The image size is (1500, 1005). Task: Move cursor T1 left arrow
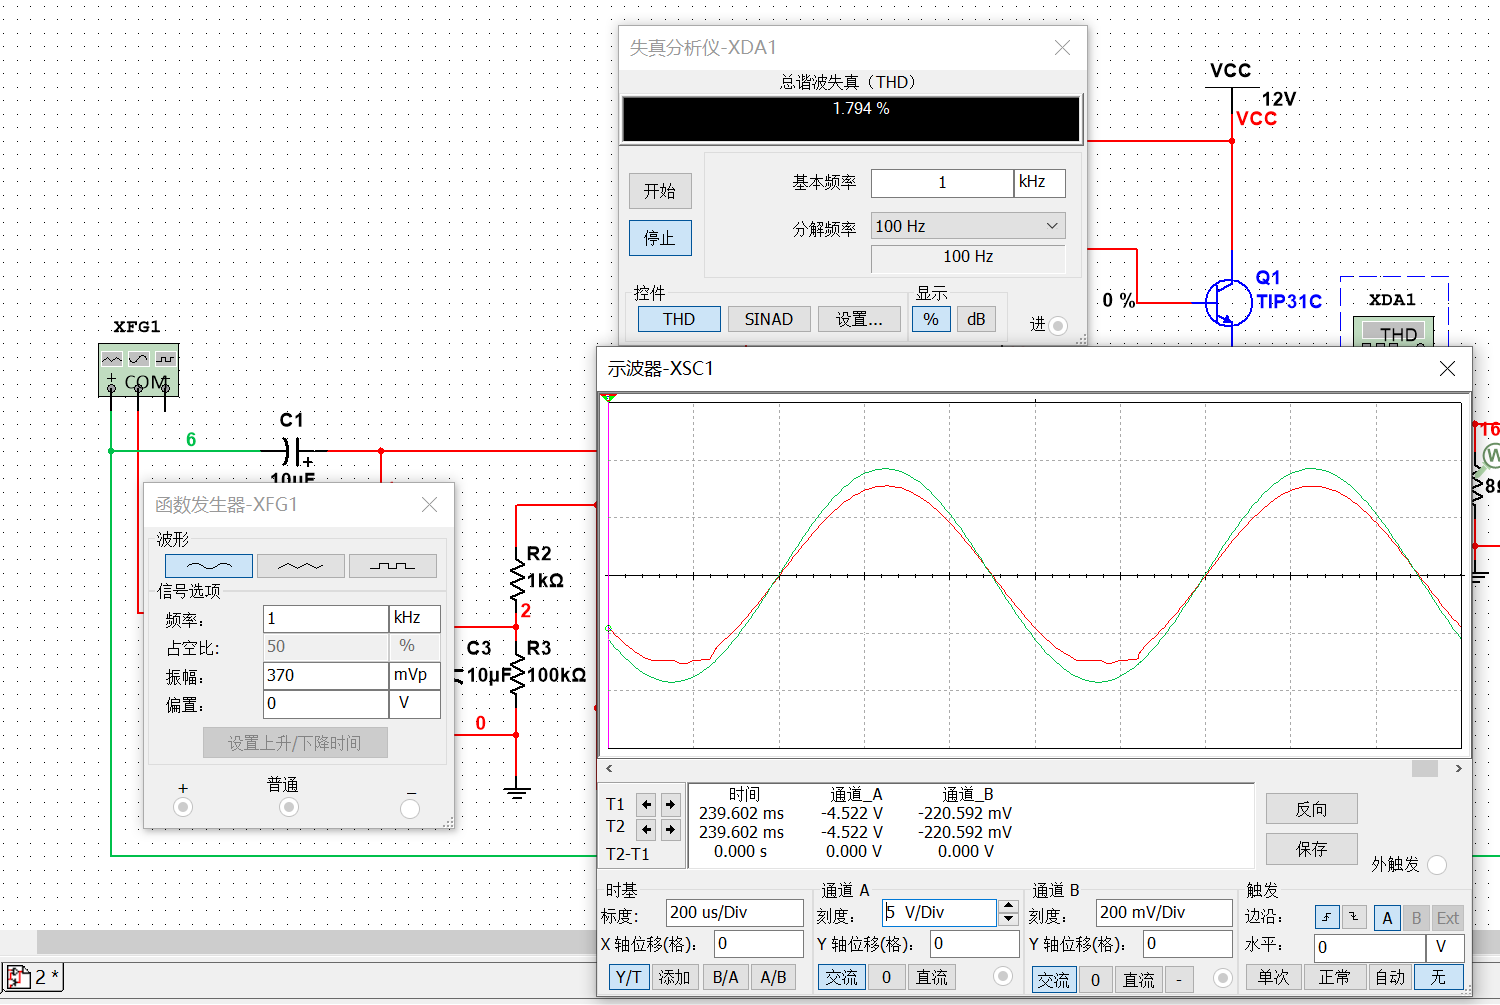tap(646, 804)
